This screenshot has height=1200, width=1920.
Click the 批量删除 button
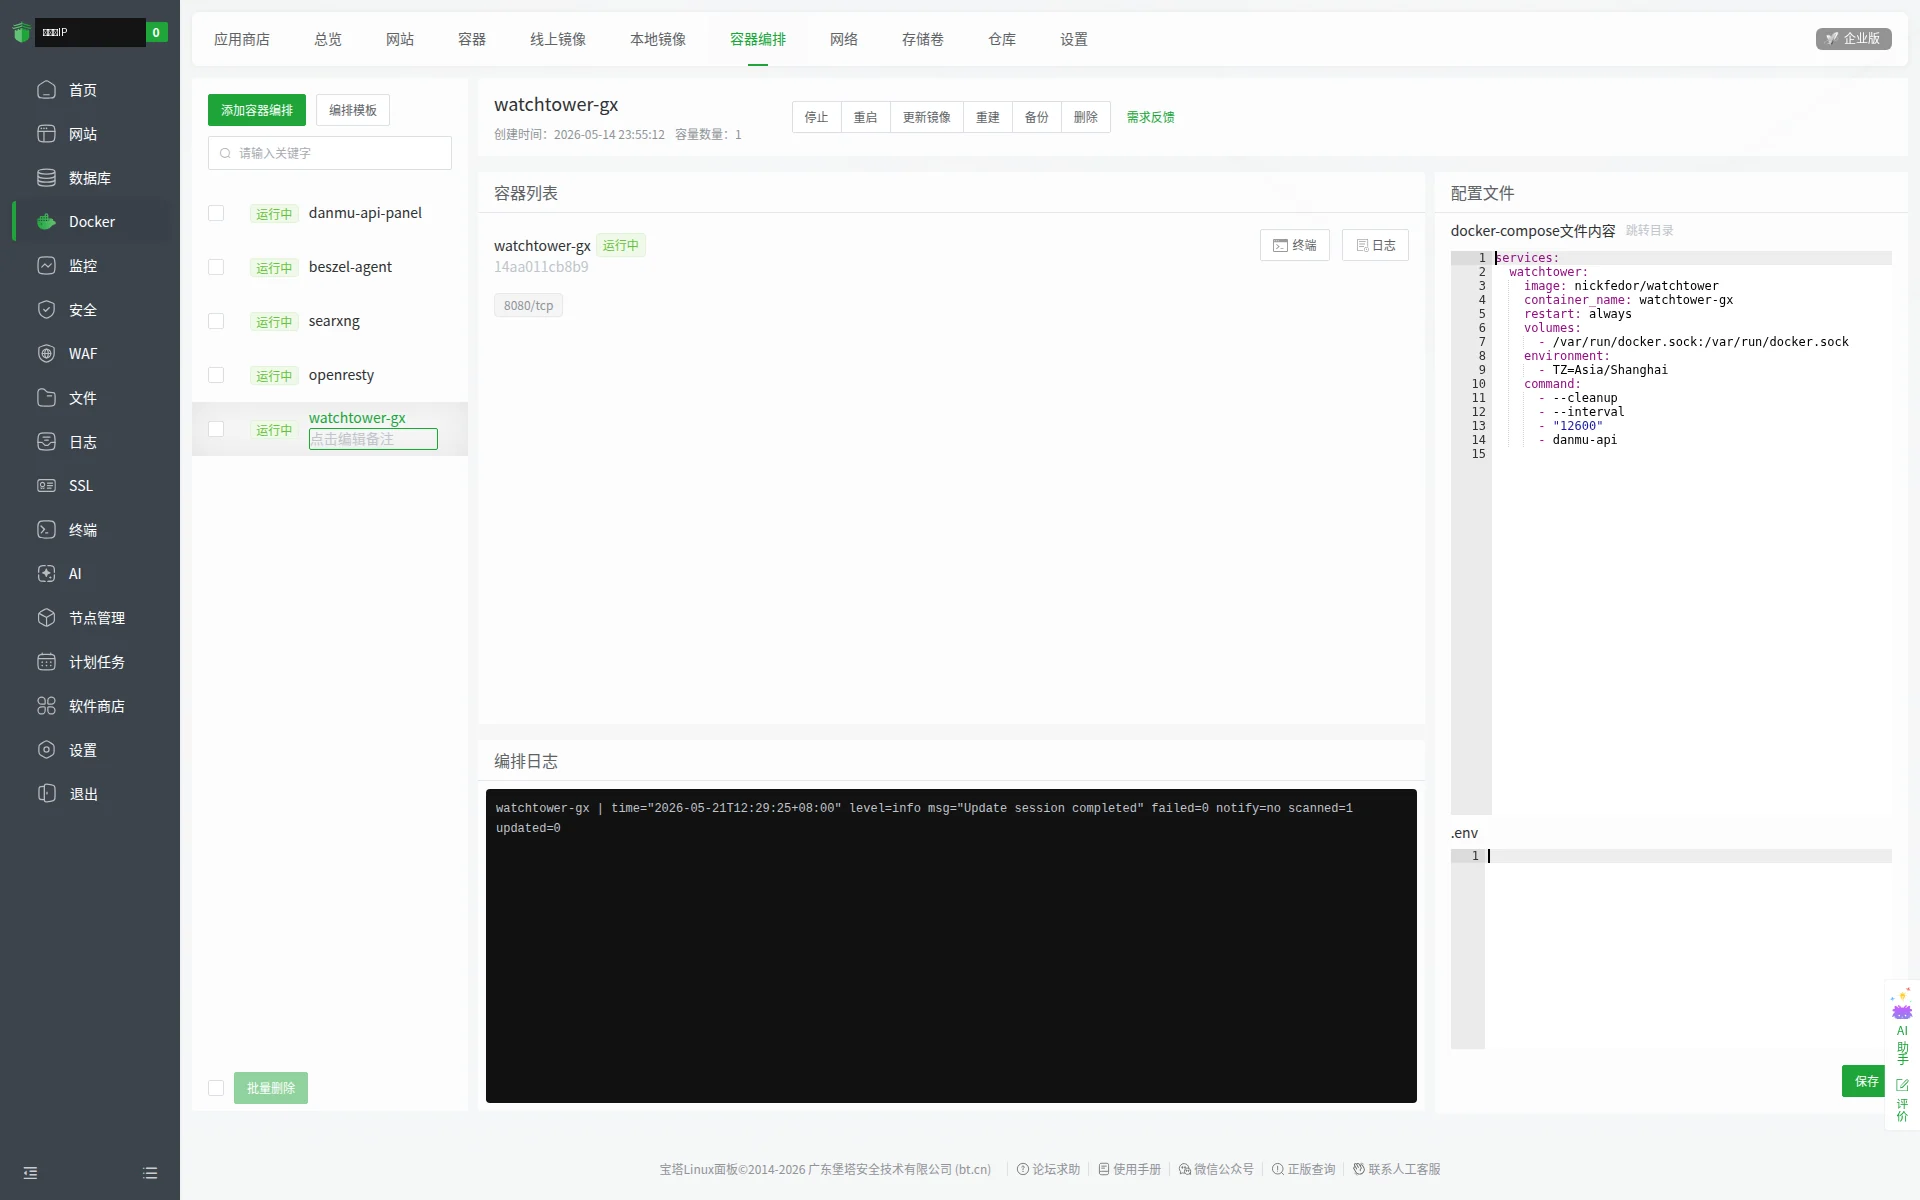[x=271, y=1088]
